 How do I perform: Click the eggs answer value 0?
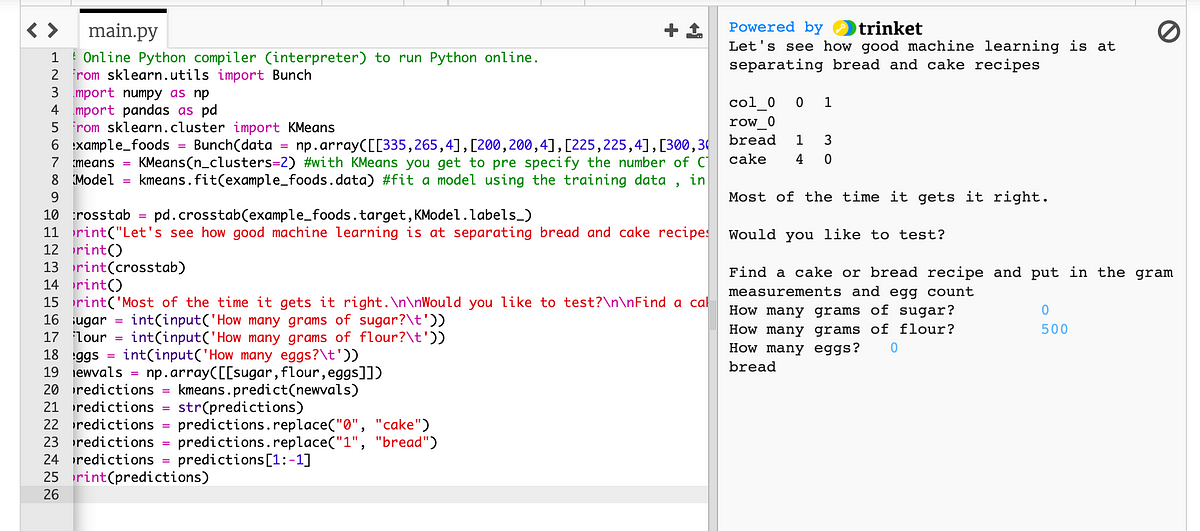(894, 348)
